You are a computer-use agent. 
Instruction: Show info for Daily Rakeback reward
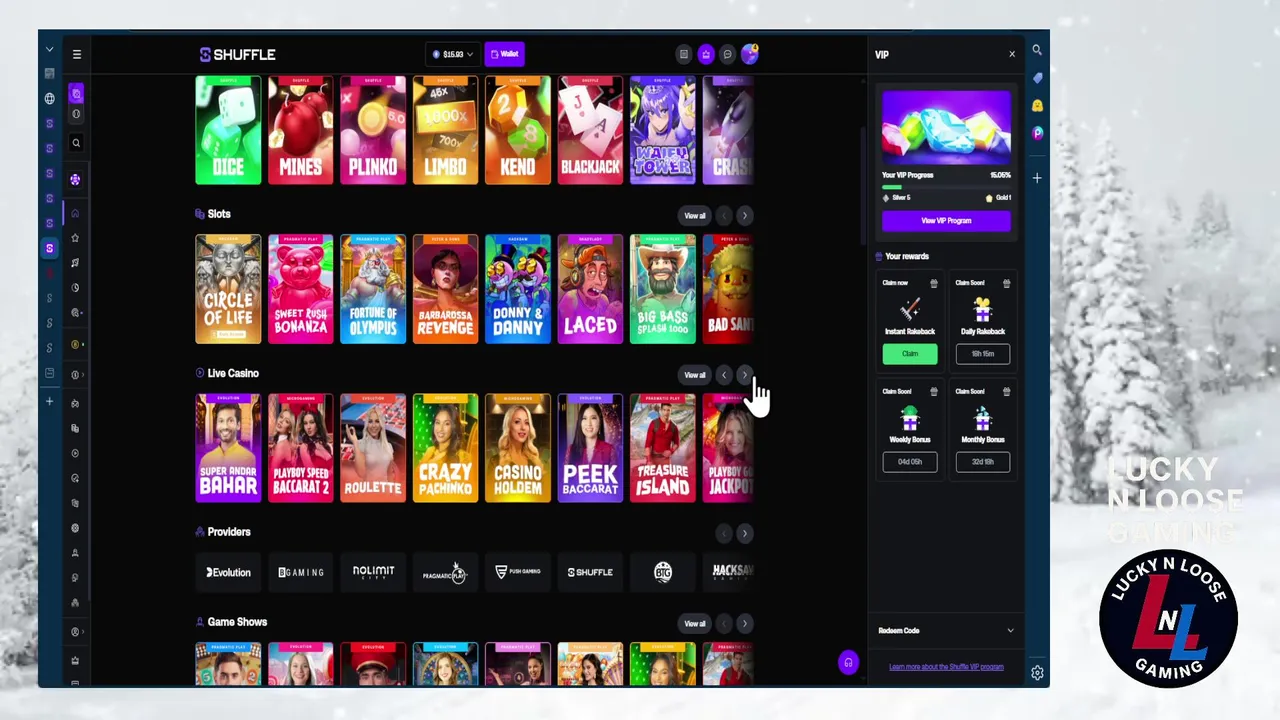point(1006,283)
